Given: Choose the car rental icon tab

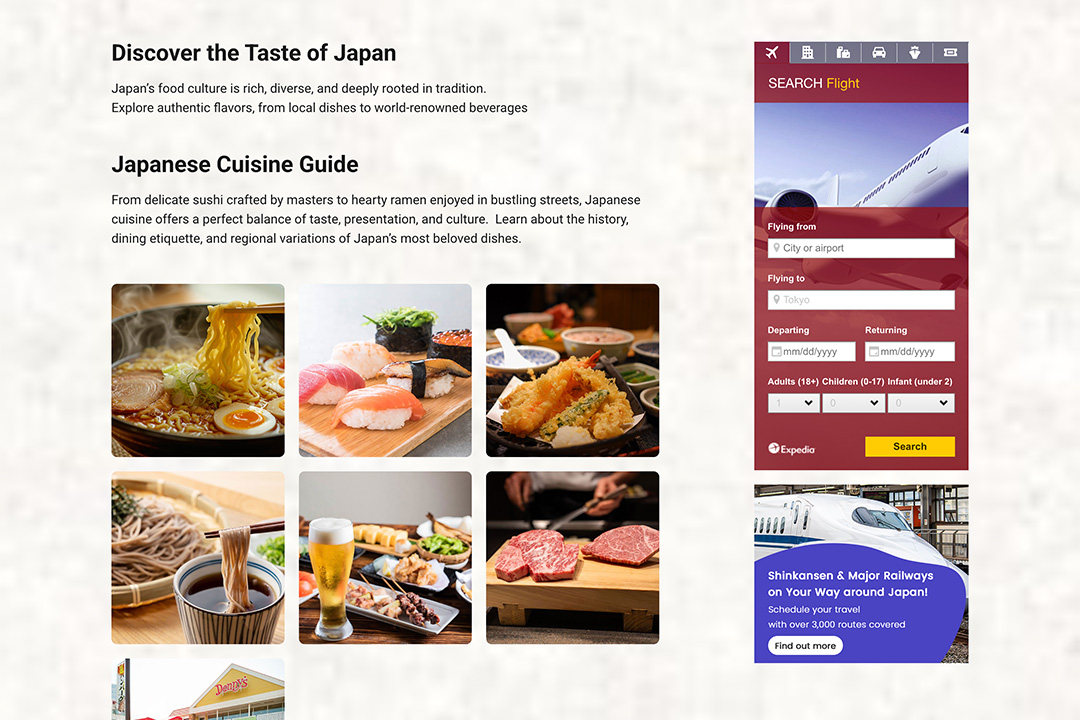Looking at the screenshot, I should coord(879,52).
